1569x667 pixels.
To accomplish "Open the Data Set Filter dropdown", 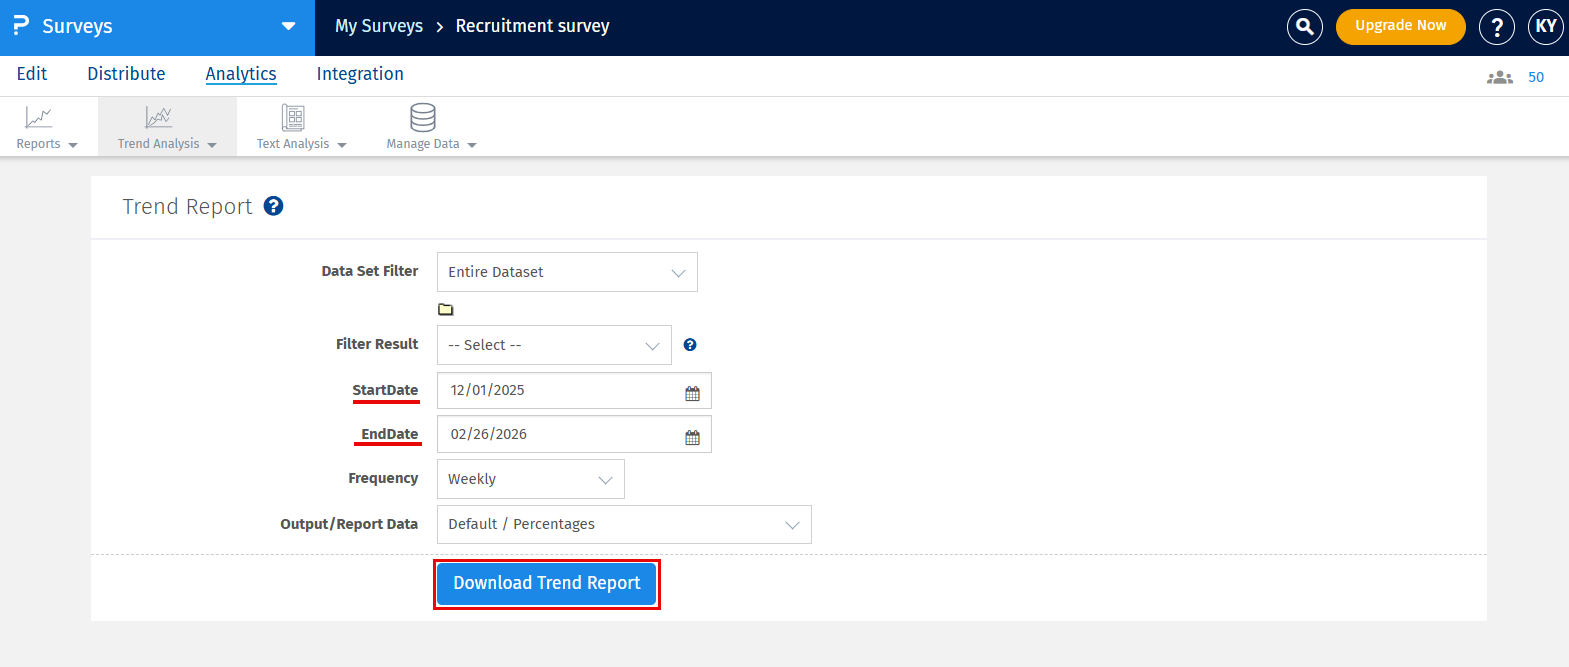I will click(x=567, y=272).
